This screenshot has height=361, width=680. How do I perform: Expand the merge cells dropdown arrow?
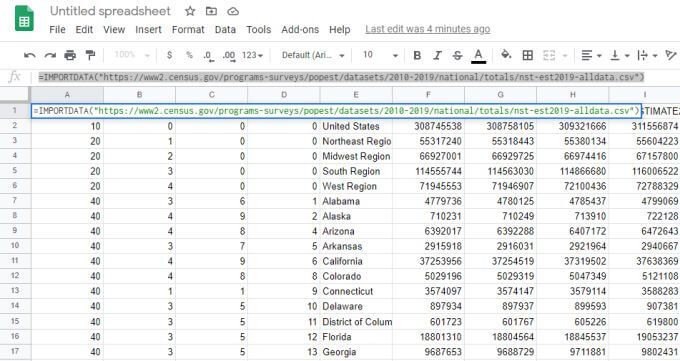tap(565, 56)
